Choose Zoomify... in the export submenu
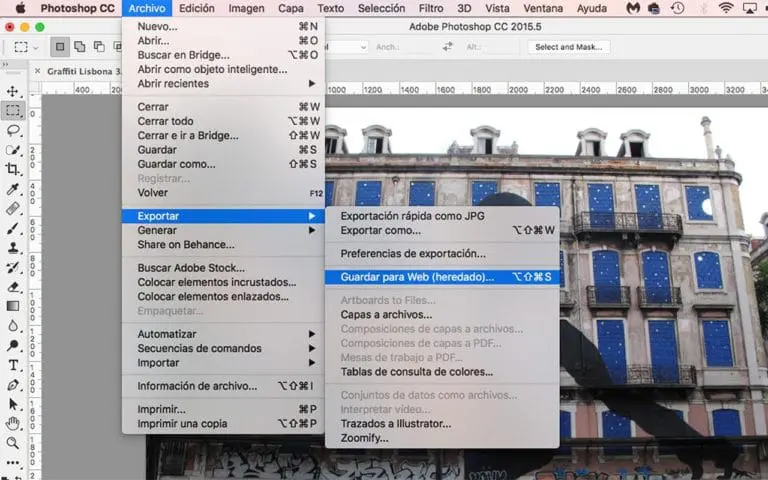The width and height of the screenshot is (768, 480). 442,438
